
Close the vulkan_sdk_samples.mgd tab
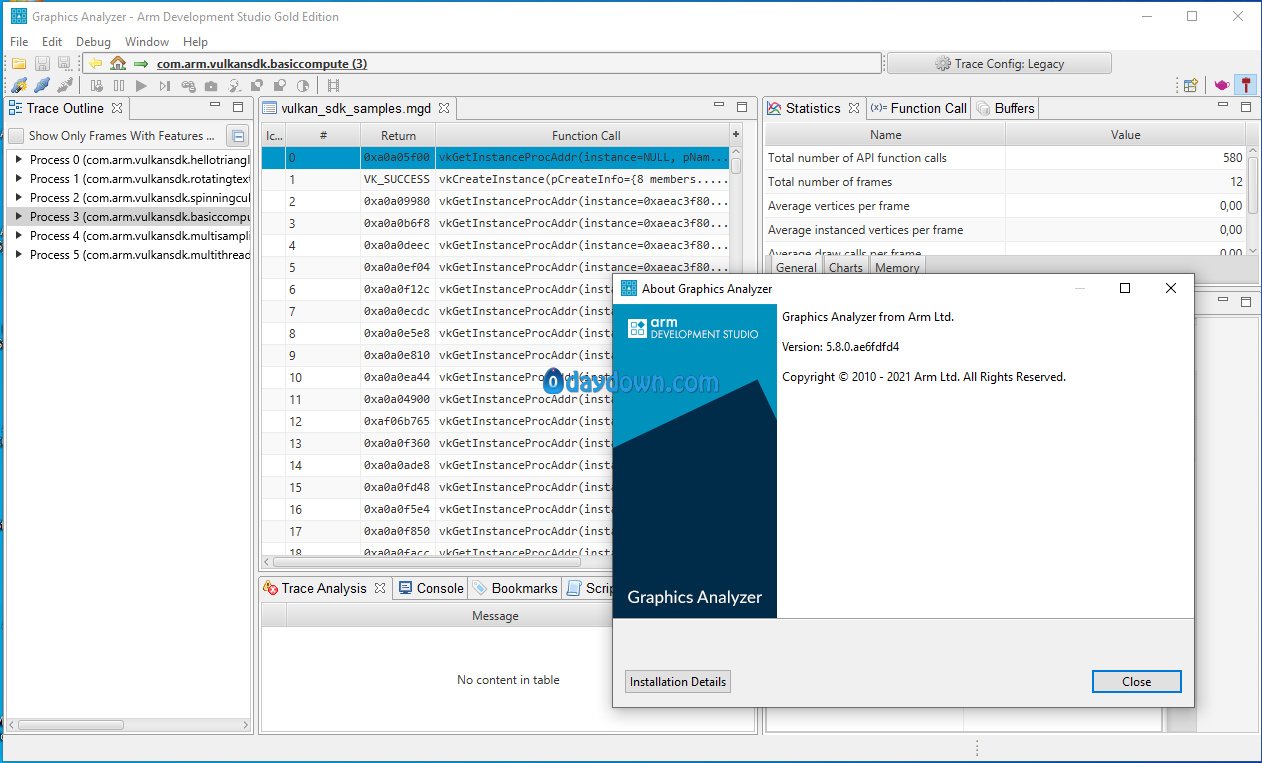pyautogui.click(x=444, y=108)
